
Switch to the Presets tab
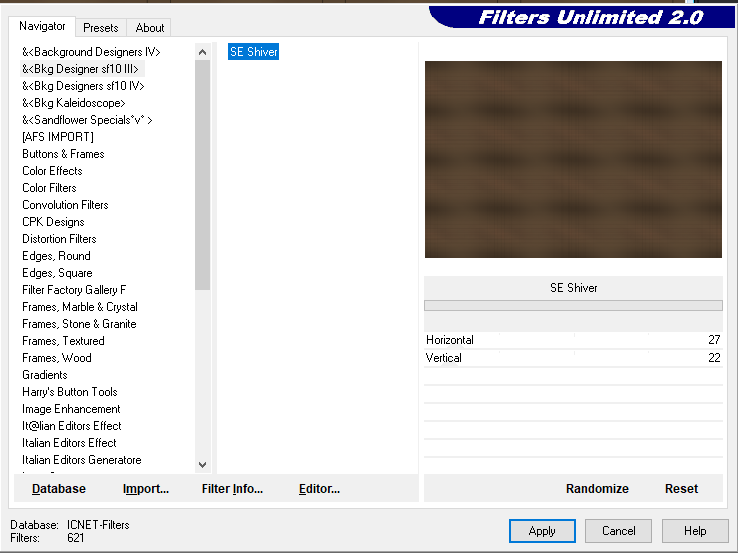pyautogui.click(x=100, y=28)
